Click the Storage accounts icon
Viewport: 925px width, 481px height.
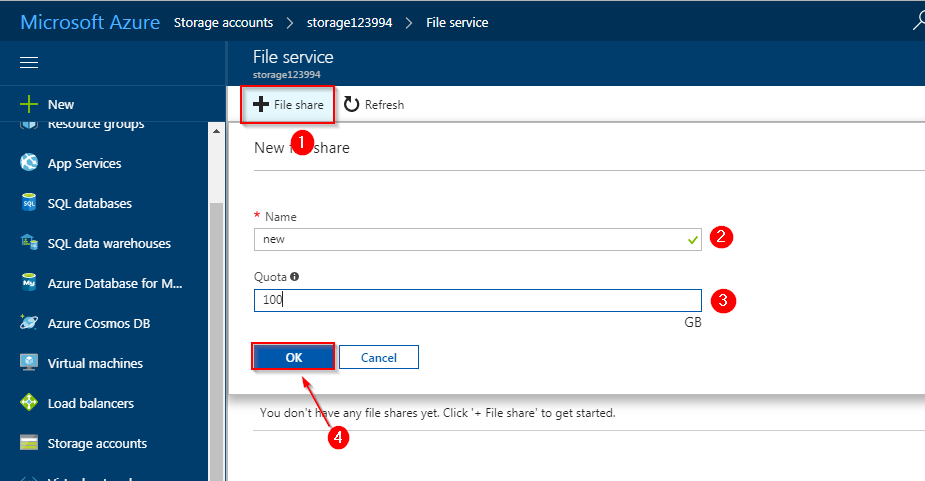tap(29, 443)
